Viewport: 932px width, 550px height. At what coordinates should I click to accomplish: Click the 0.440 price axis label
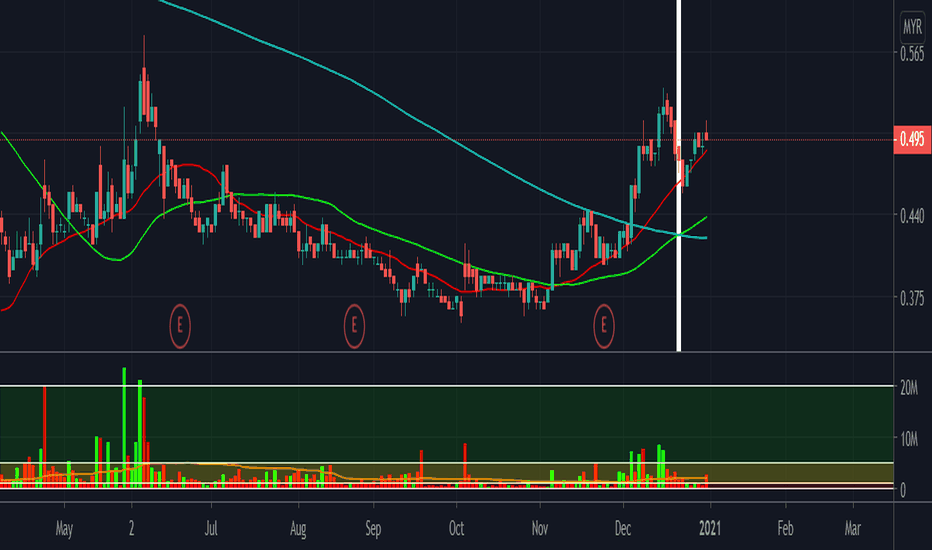[x=912, y=216]
